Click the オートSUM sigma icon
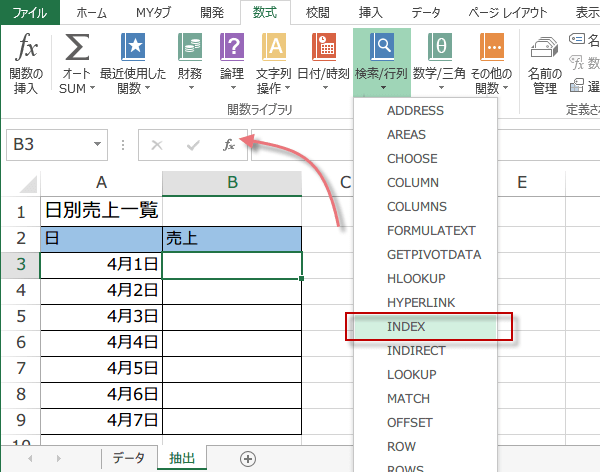This screenshot has height=472, width=600. tap(77, 47)
